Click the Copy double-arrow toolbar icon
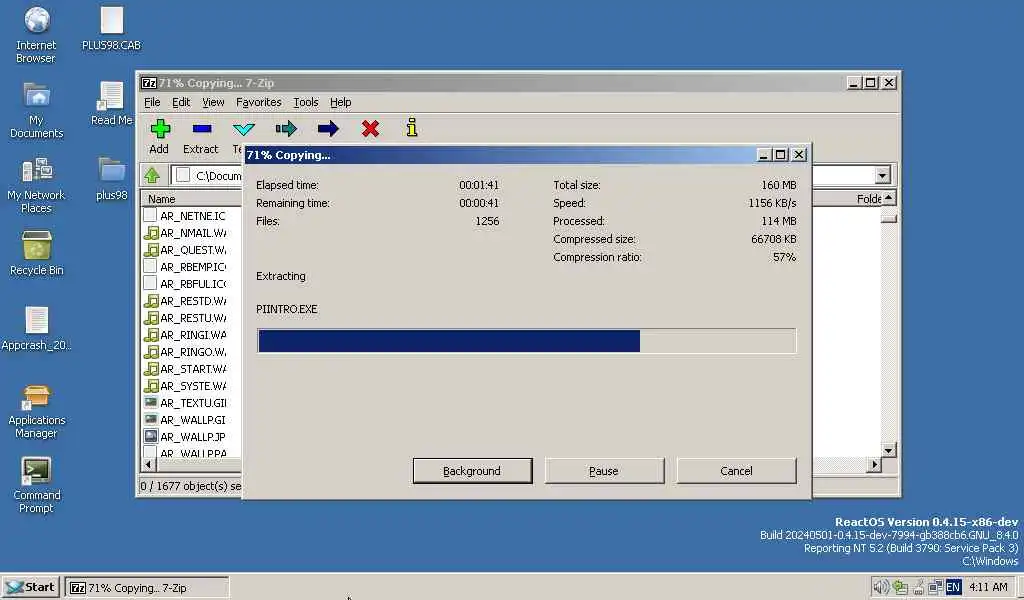The width and height of the screenshot is (1024, 600). (286, 129)
